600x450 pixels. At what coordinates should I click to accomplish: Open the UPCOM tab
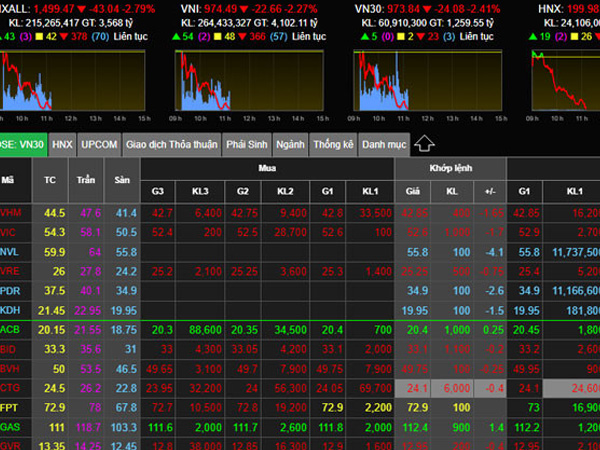coord(99,144)
